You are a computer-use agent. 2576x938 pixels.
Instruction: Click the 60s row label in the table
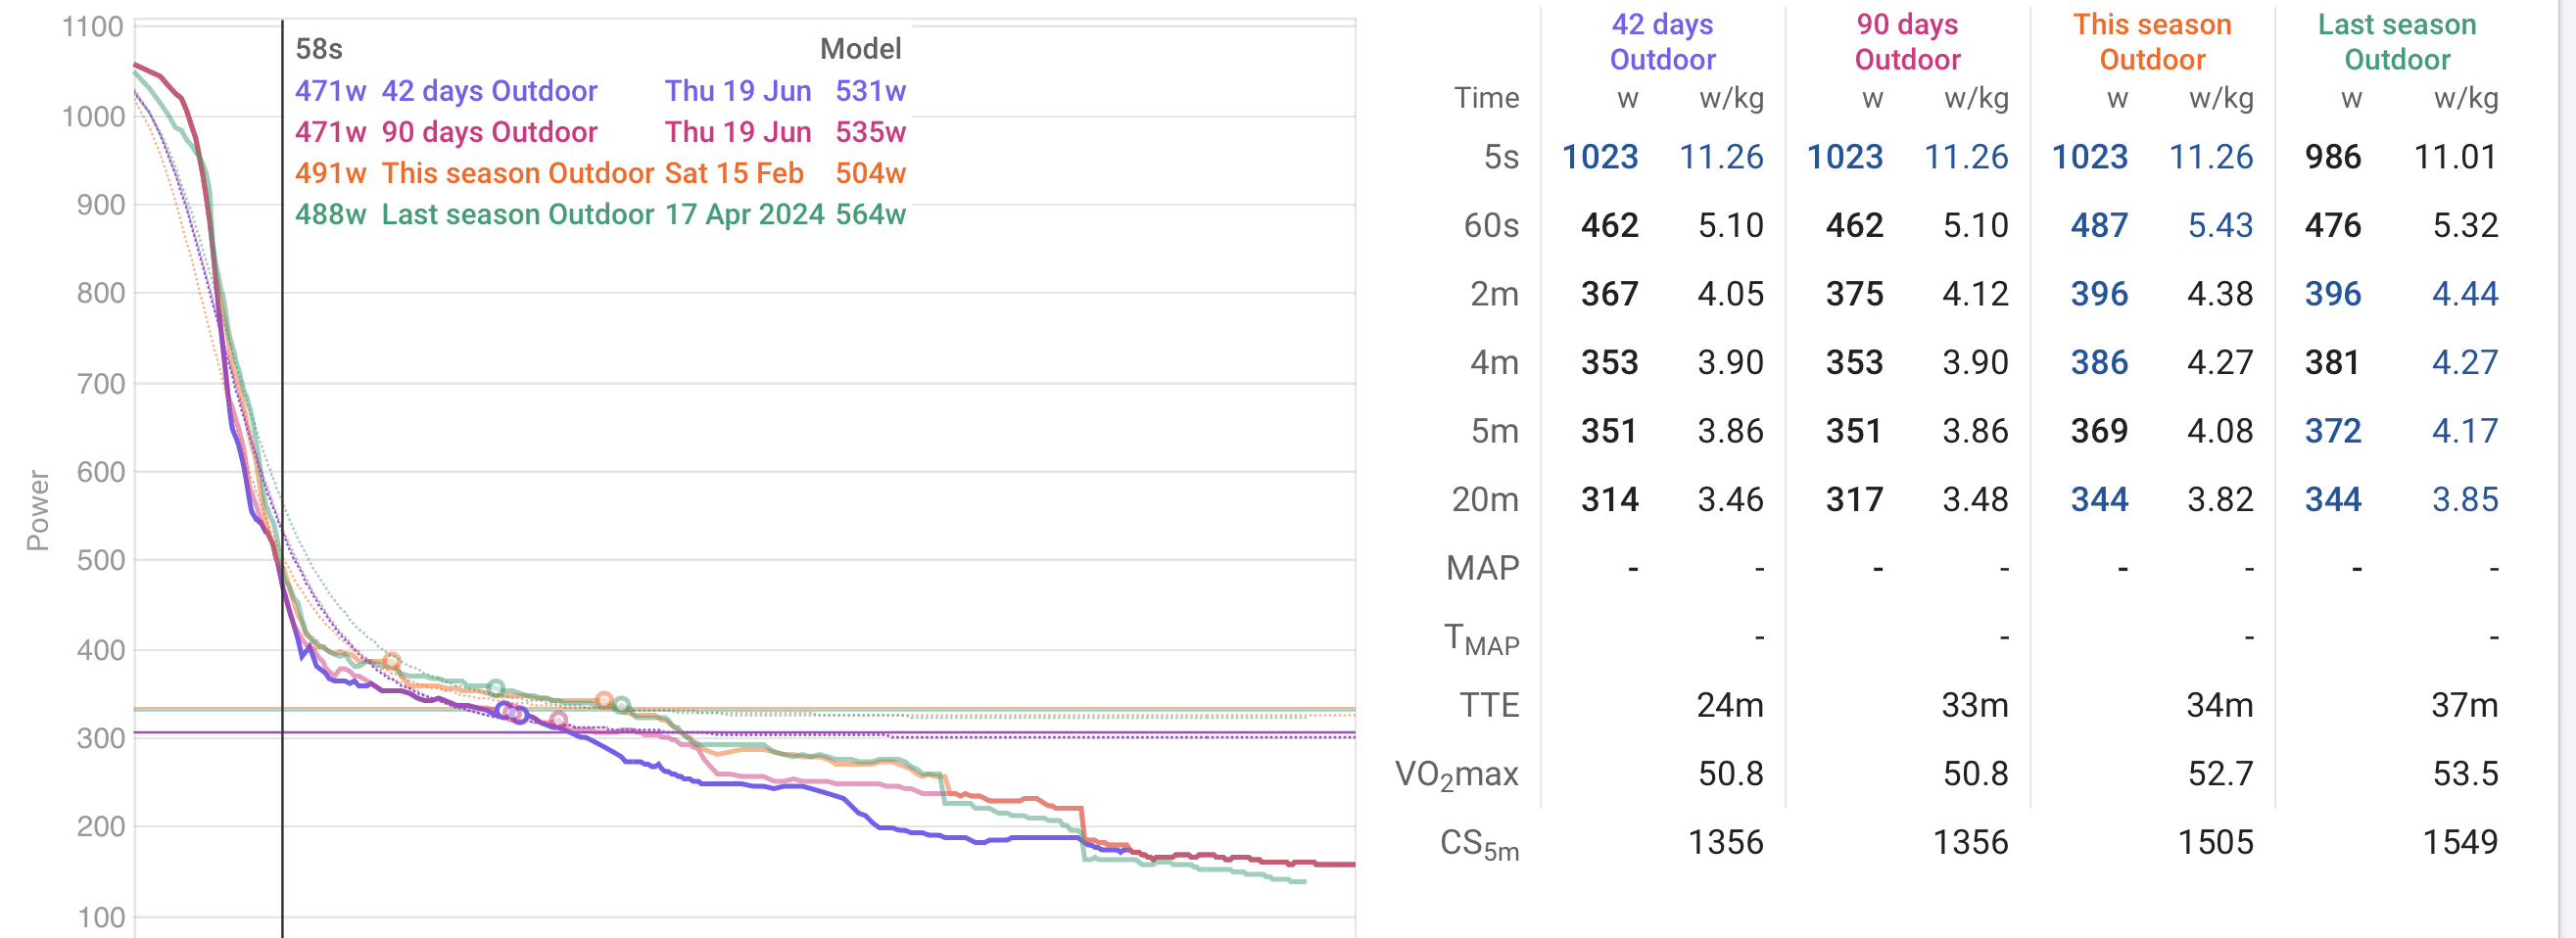click(x=1490, y=226)
